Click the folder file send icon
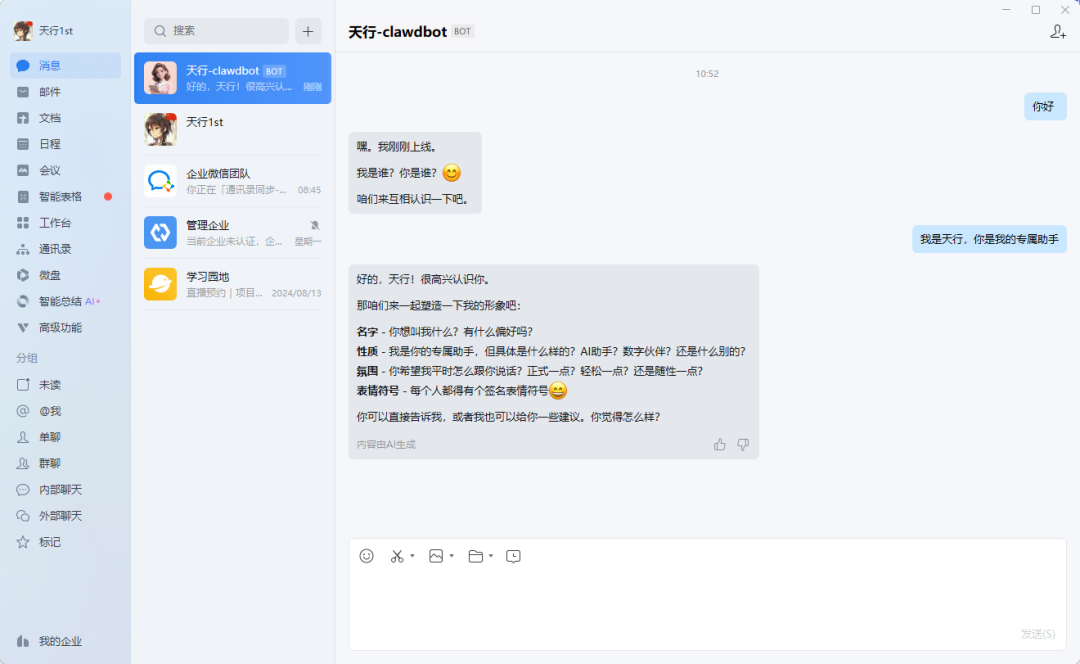 tap(475, 556)
